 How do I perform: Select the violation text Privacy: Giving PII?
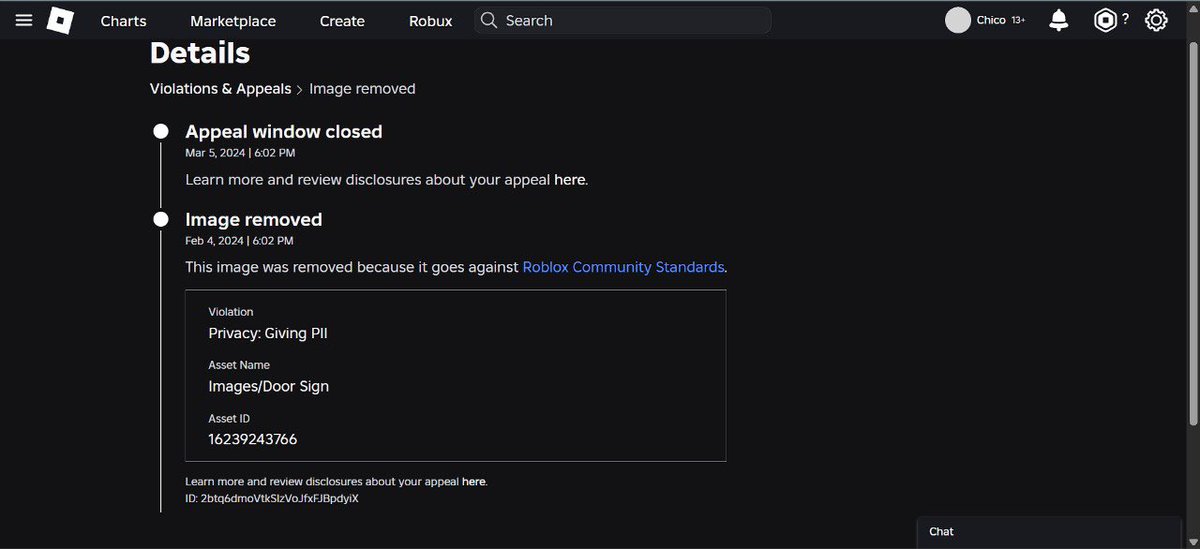point(268,333)
